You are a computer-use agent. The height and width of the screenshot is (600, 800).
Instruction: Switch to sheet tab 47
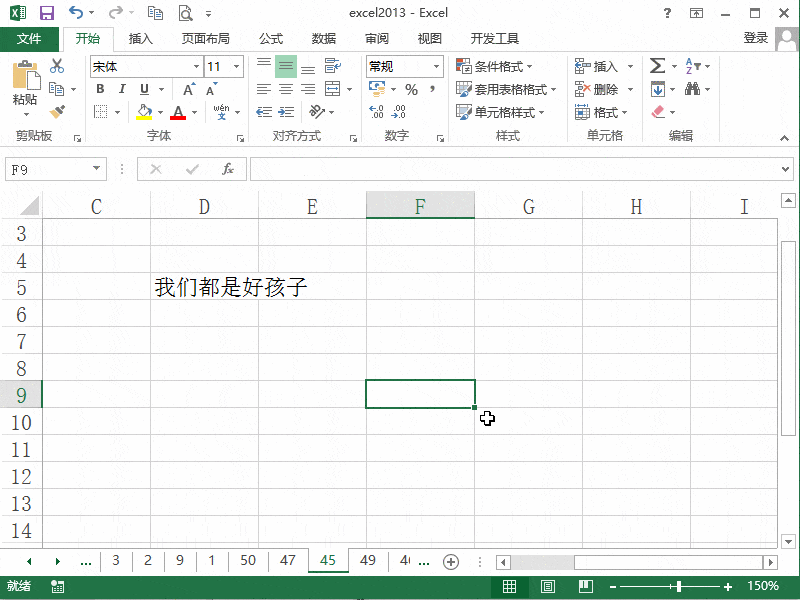pos(288,561)
